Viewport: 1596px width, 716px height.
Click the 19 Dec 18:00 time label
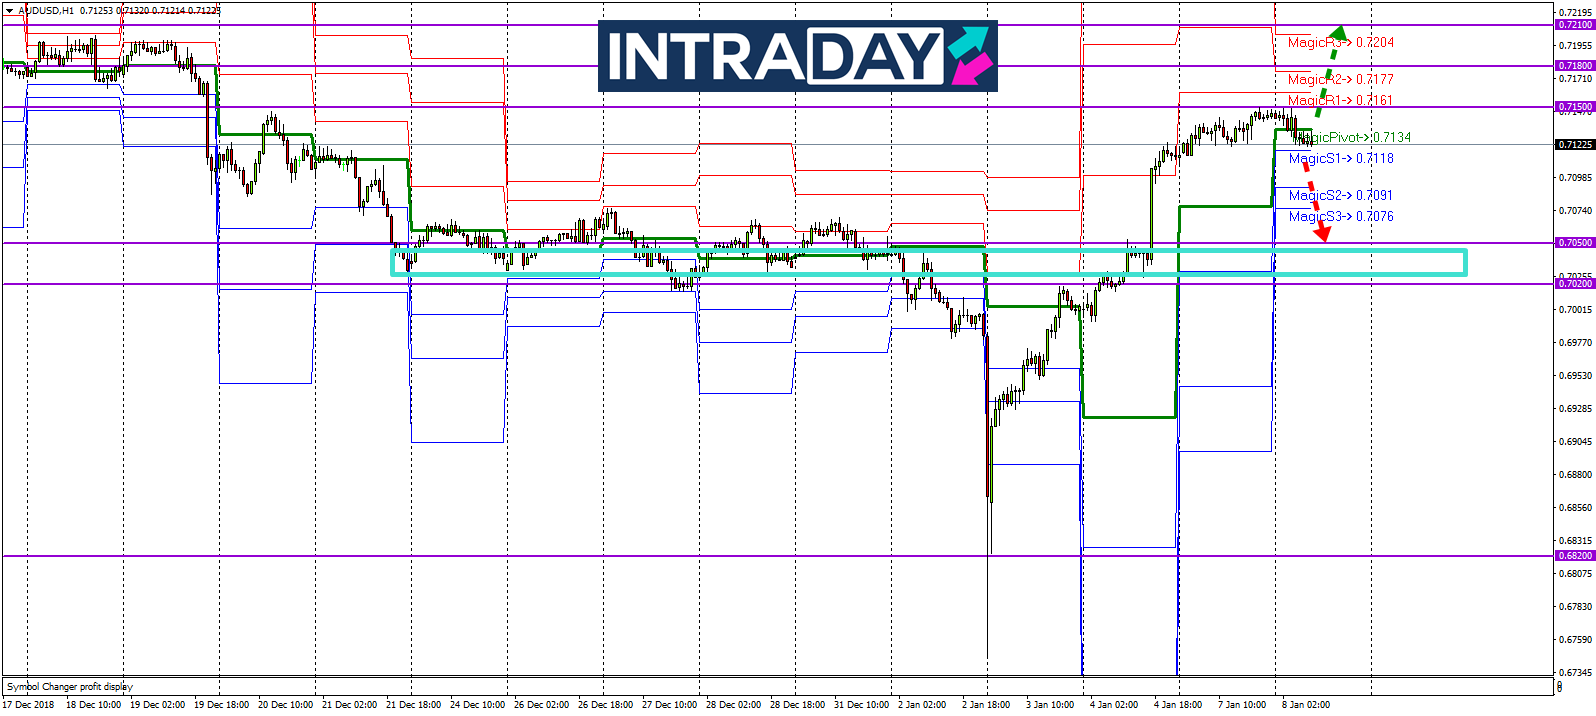pos(221,705)
